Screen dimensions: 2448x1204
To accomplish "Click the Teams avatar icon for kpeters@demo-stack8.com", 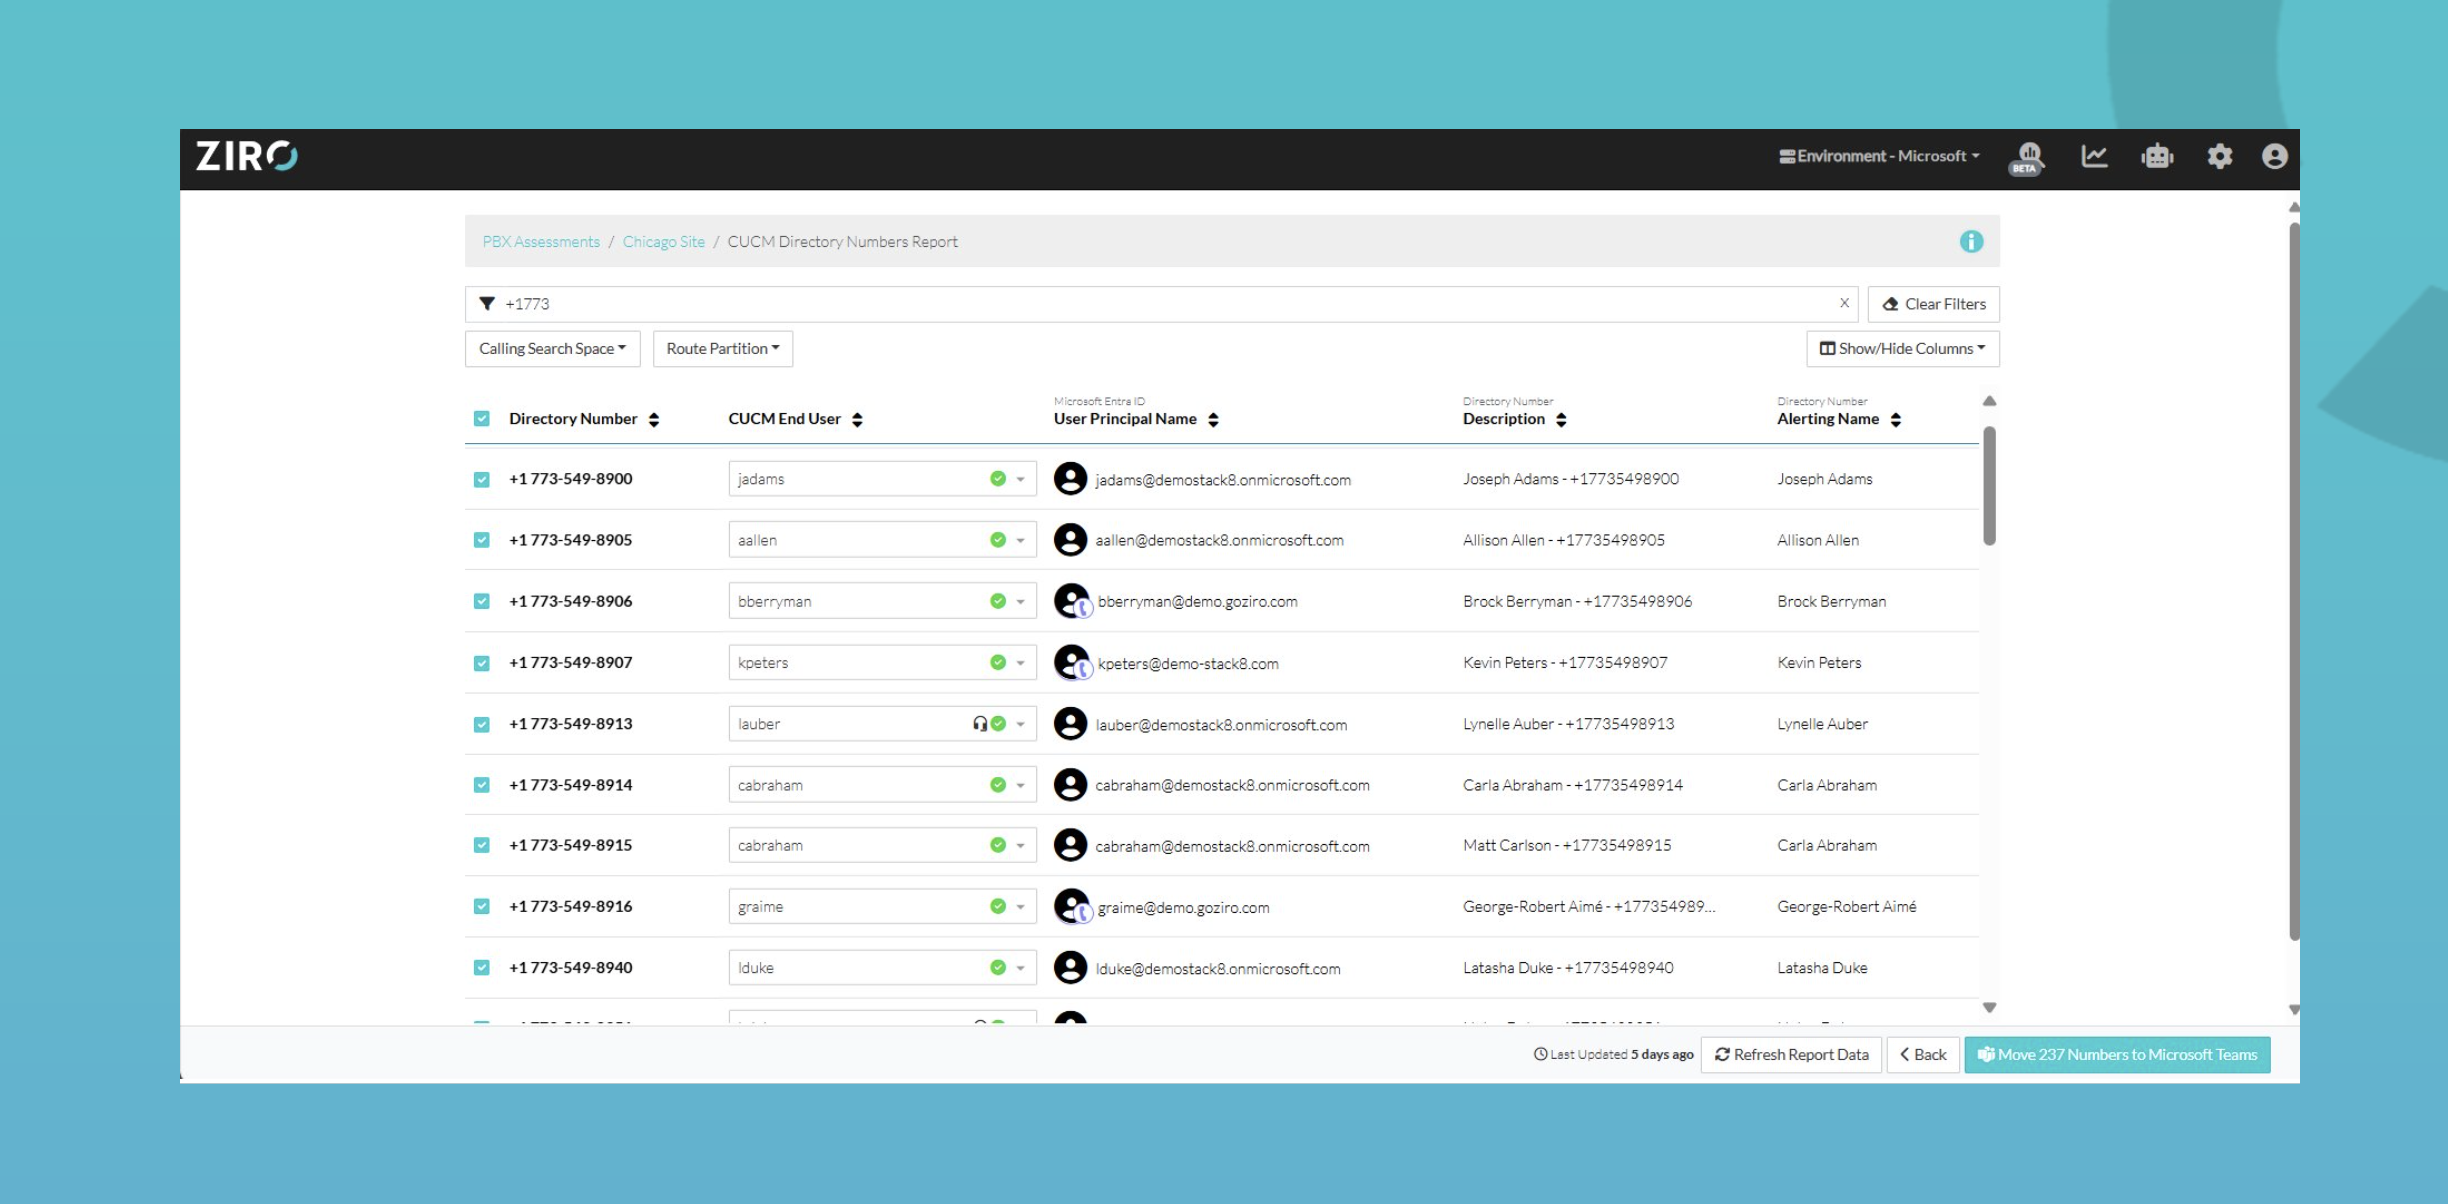I will pyautogui.click(x=1072, y=663).
